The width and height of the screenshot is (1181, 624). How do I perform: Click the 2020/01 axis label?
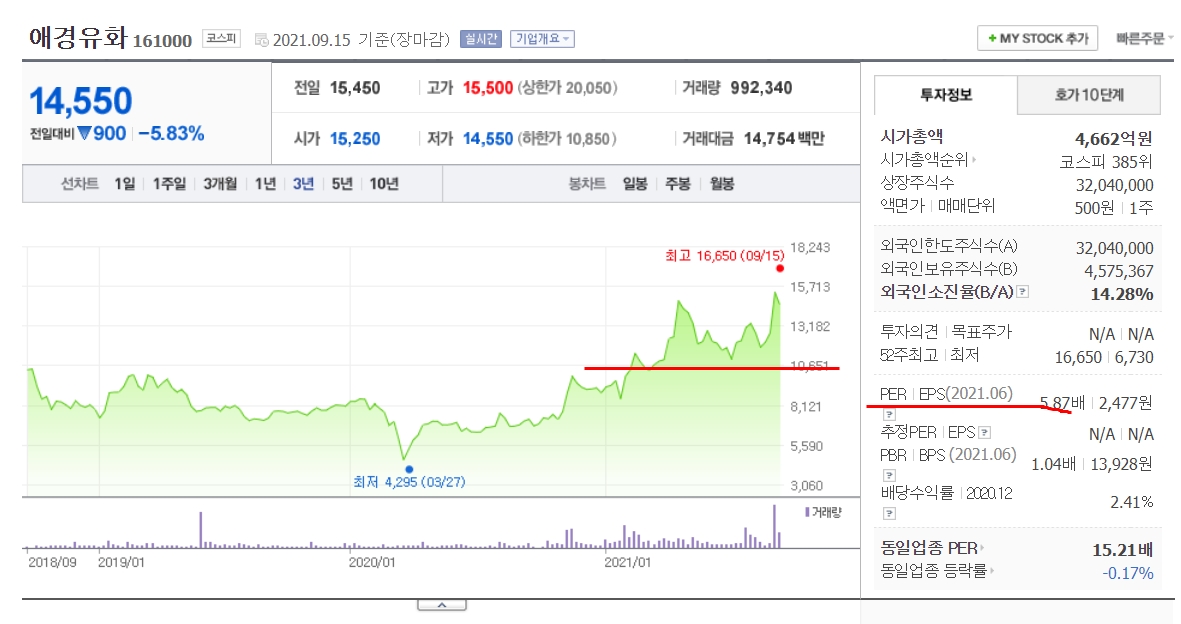pyautogui.click(x=372, y=562)
